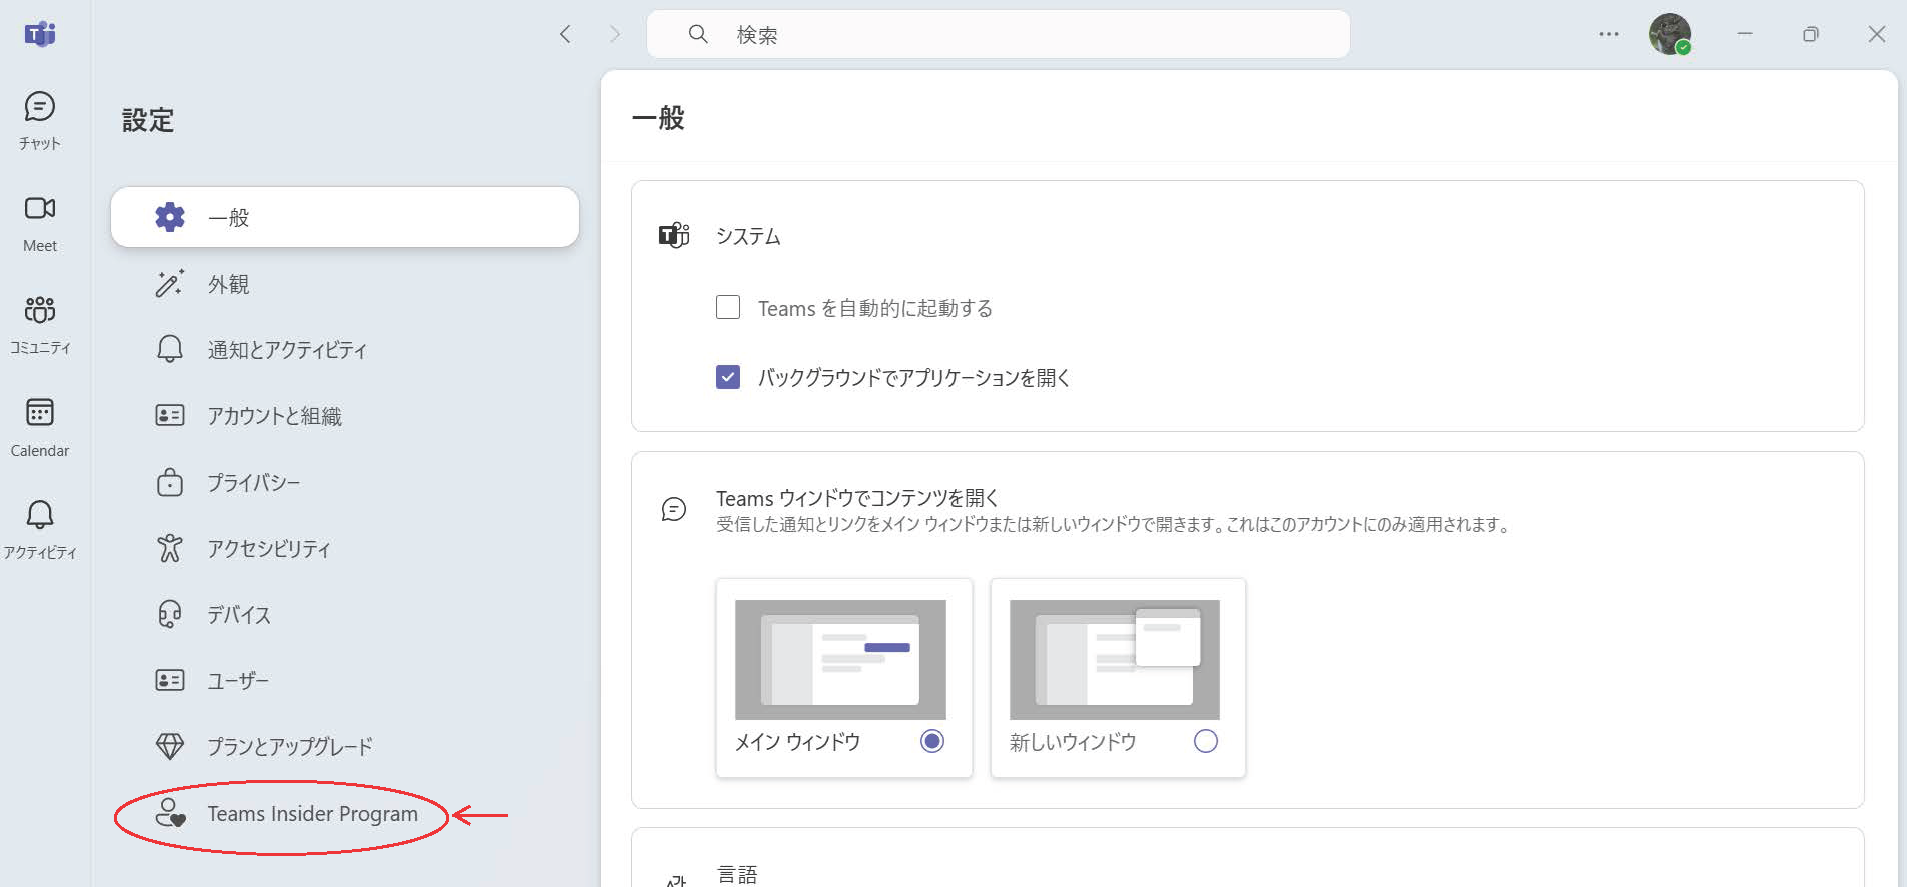Uncheck 'バックグラウンドでアプリケーションを開く' checkbox
1907x887 pixels.
(x=728, y=377)
